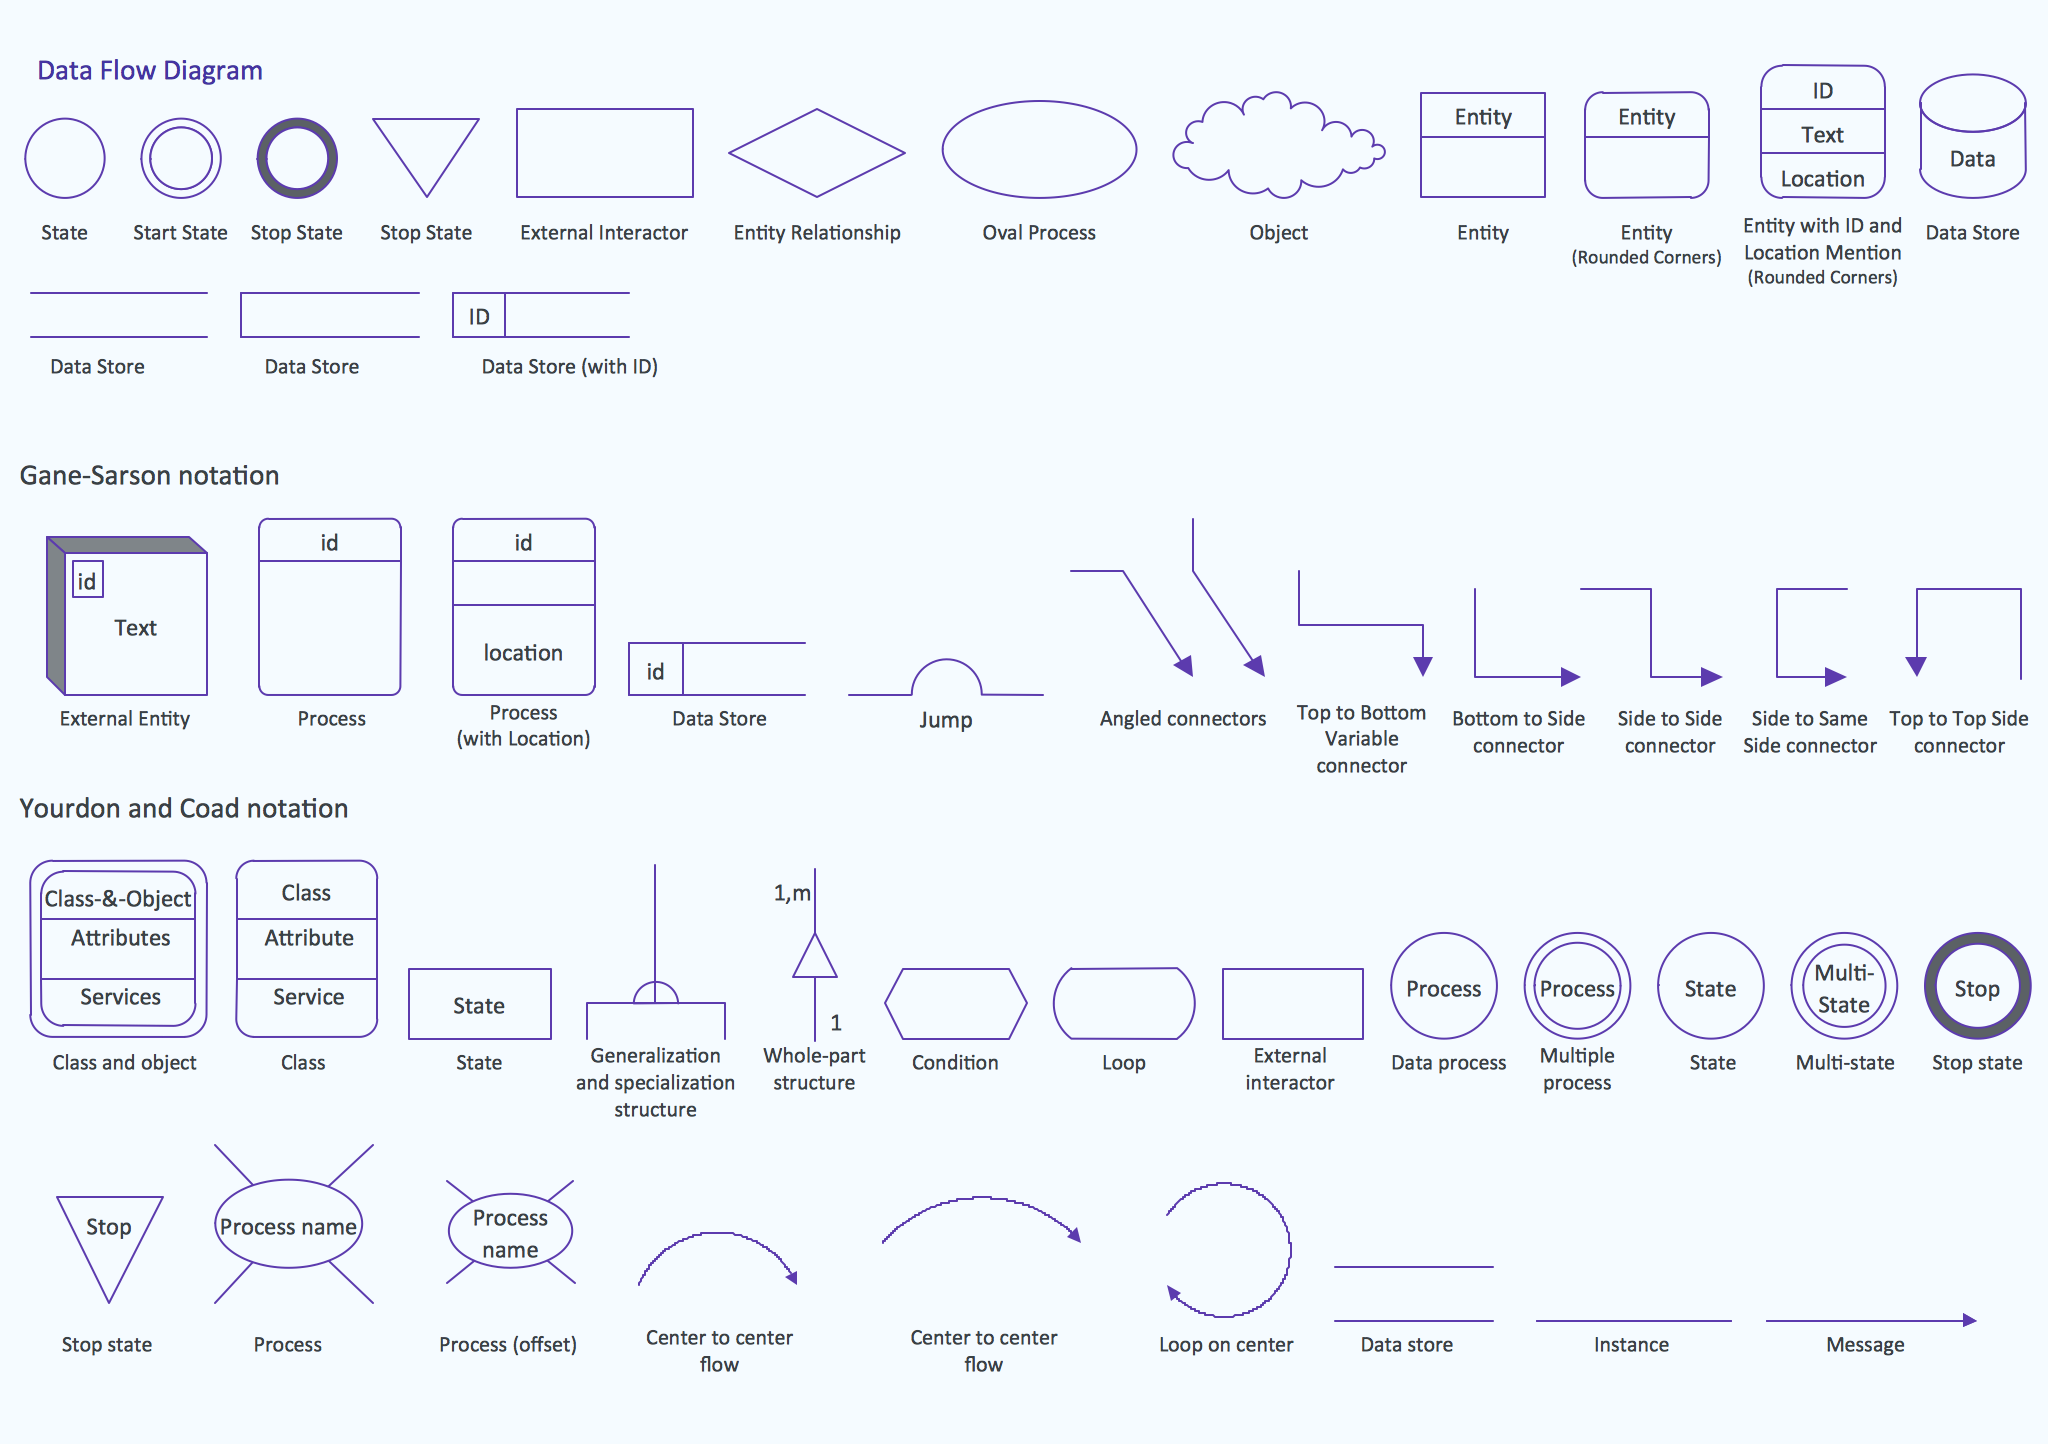
Task: Click the Data Flow Diagram section header
Action: tap(155, 63)
